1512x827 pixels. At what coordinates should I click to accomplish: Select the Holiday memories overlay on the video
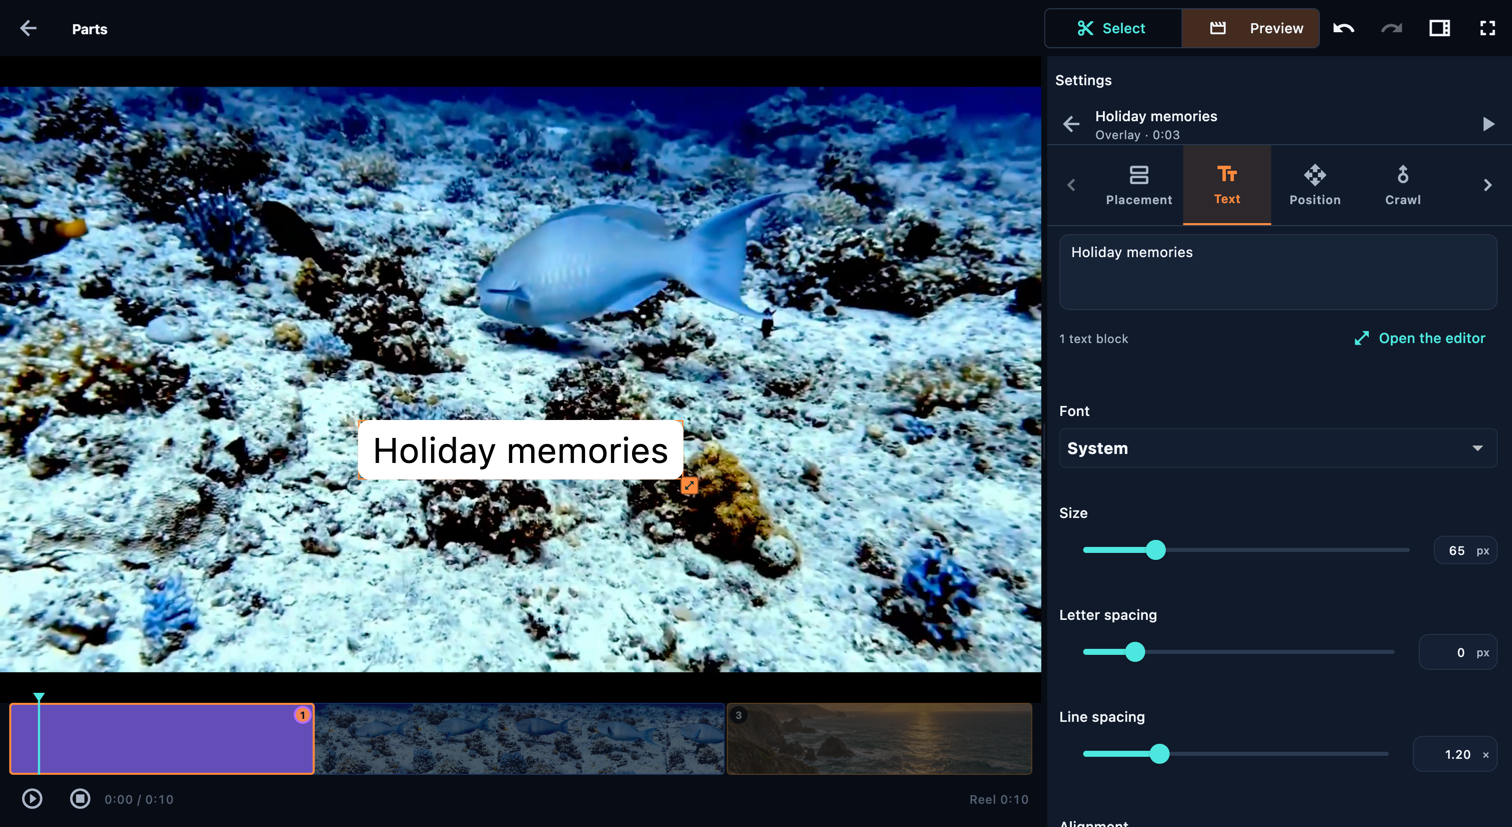520,450
